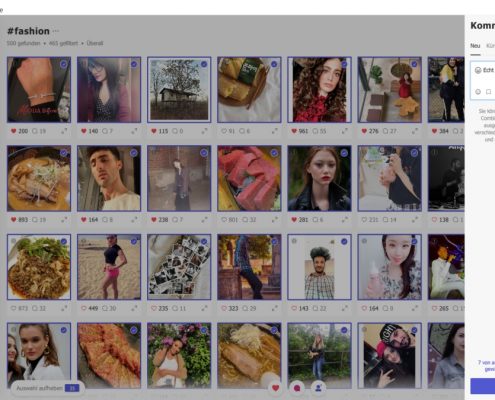Screen dimensions: 495x400
Task: Click the follow user icon at bottom
Action: [x=318, y=388]
